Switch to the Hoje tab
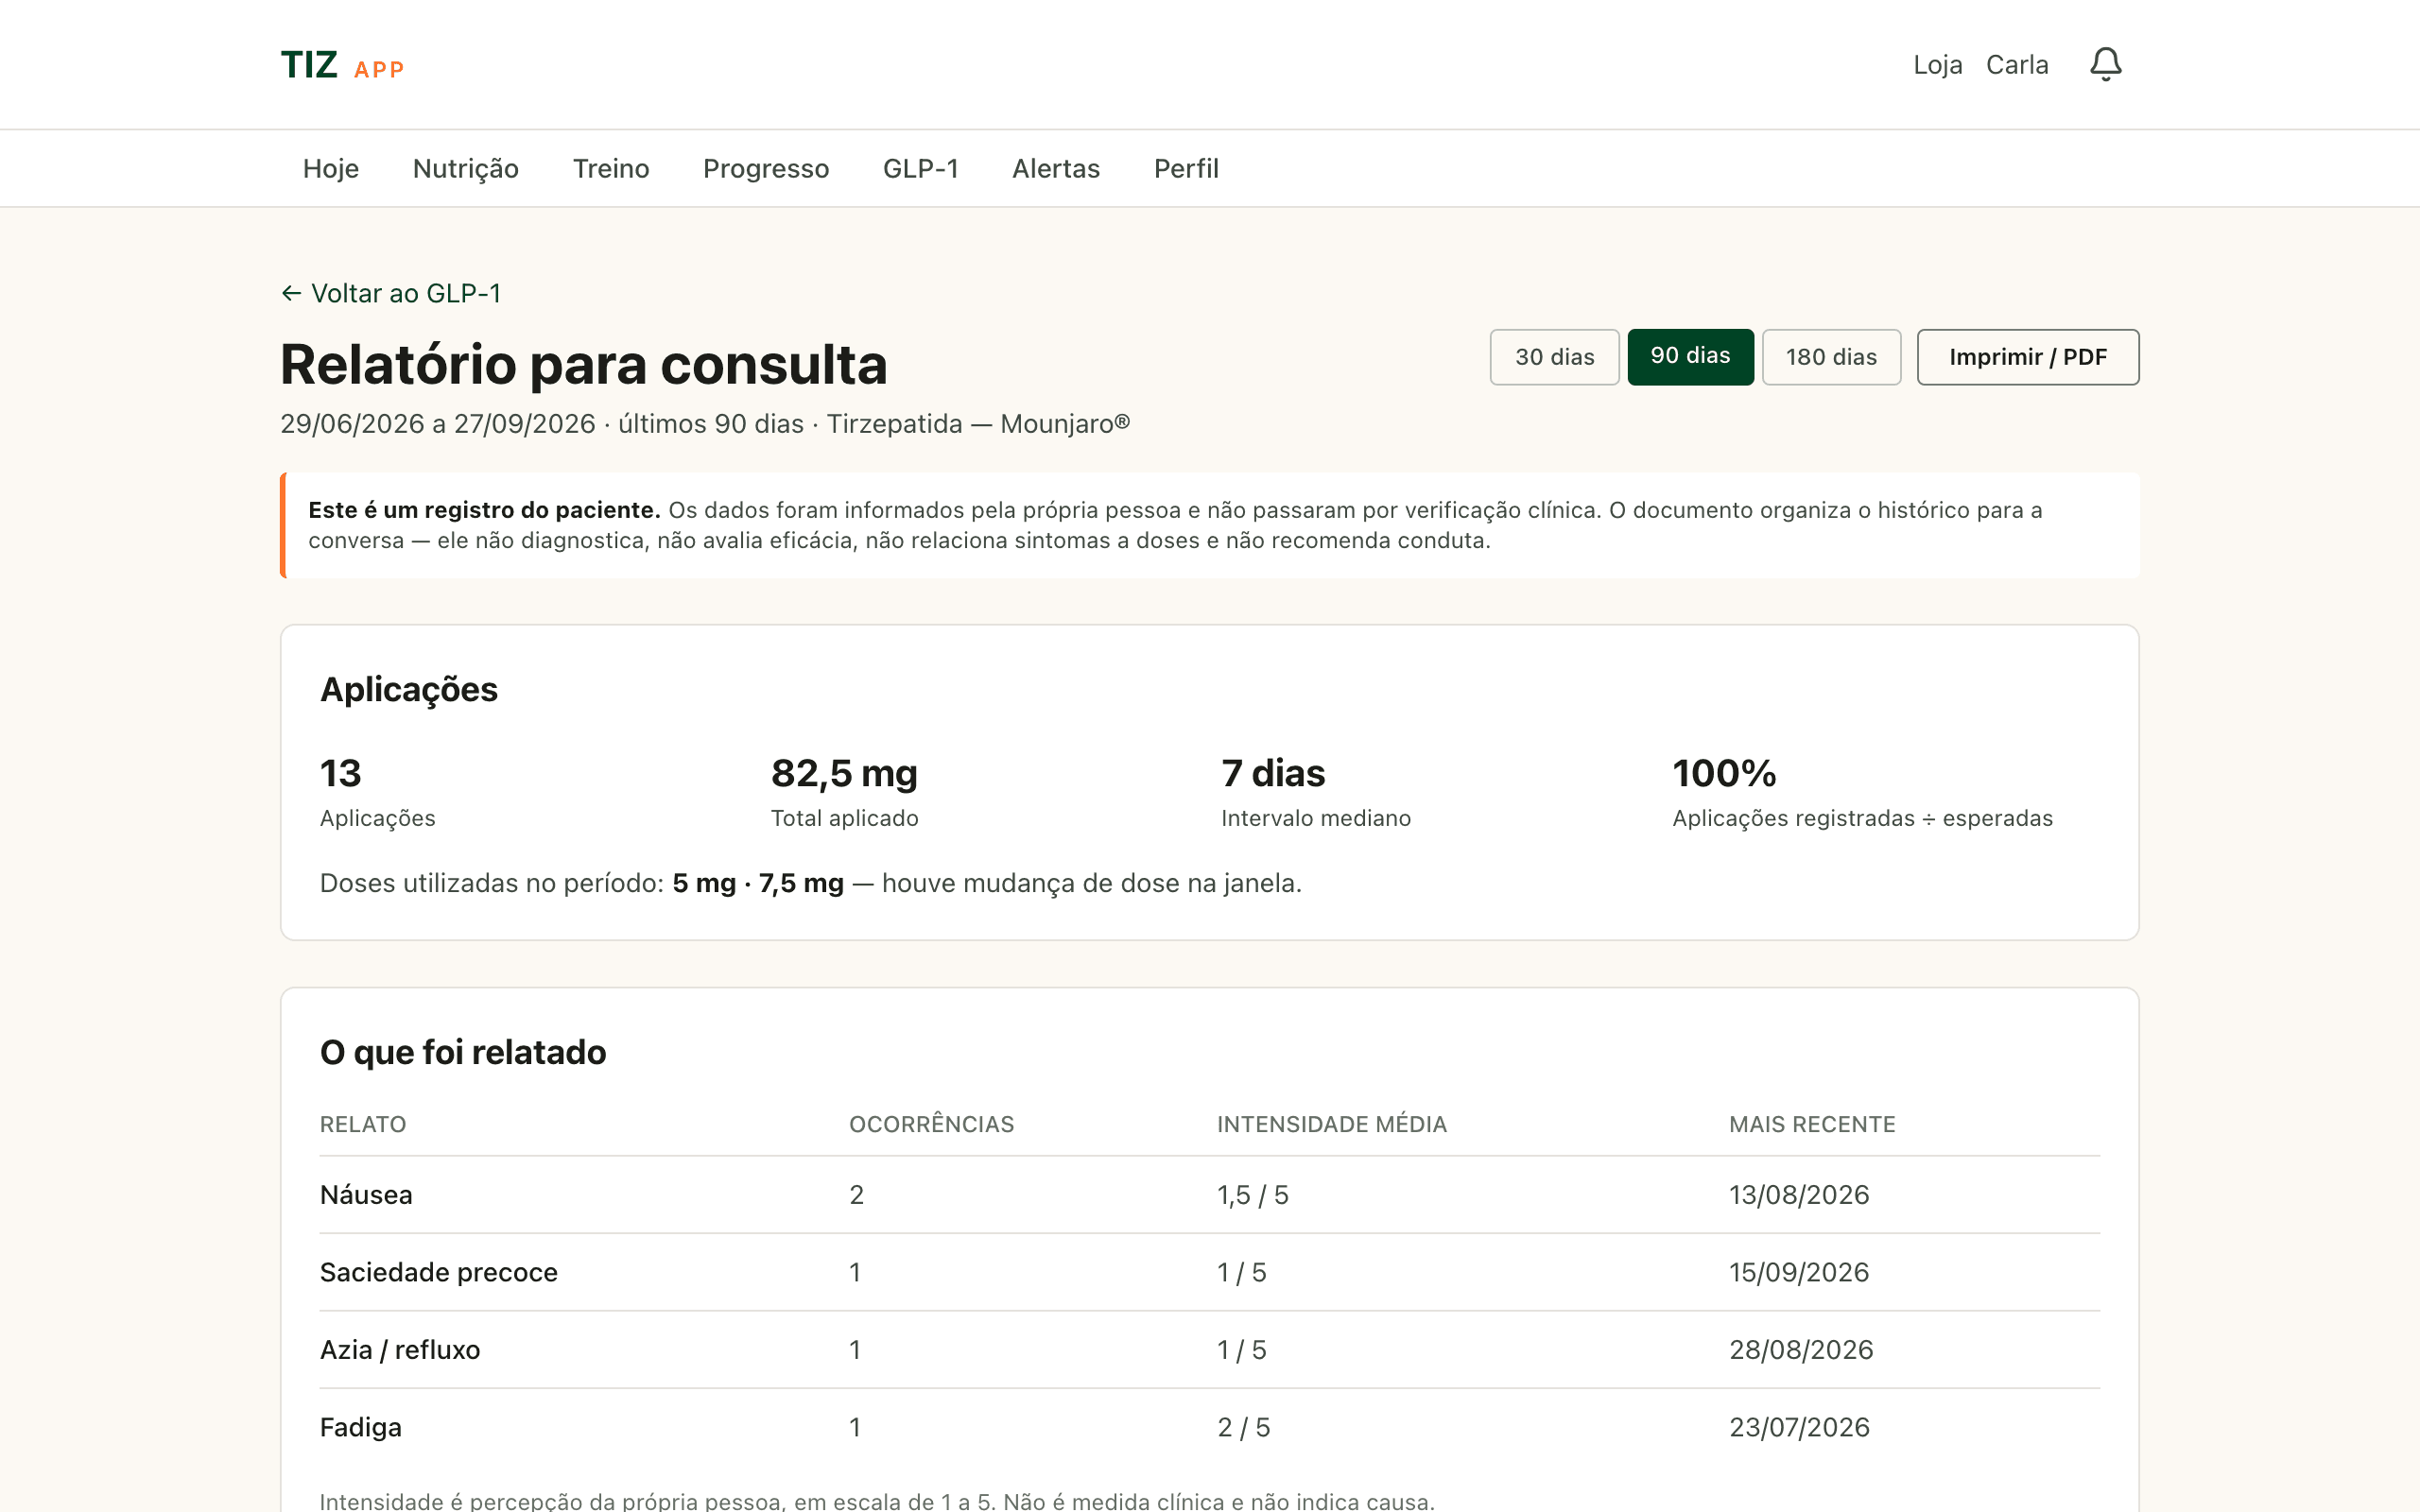This screenshot has height=1512, width=2420. point(331,168)
